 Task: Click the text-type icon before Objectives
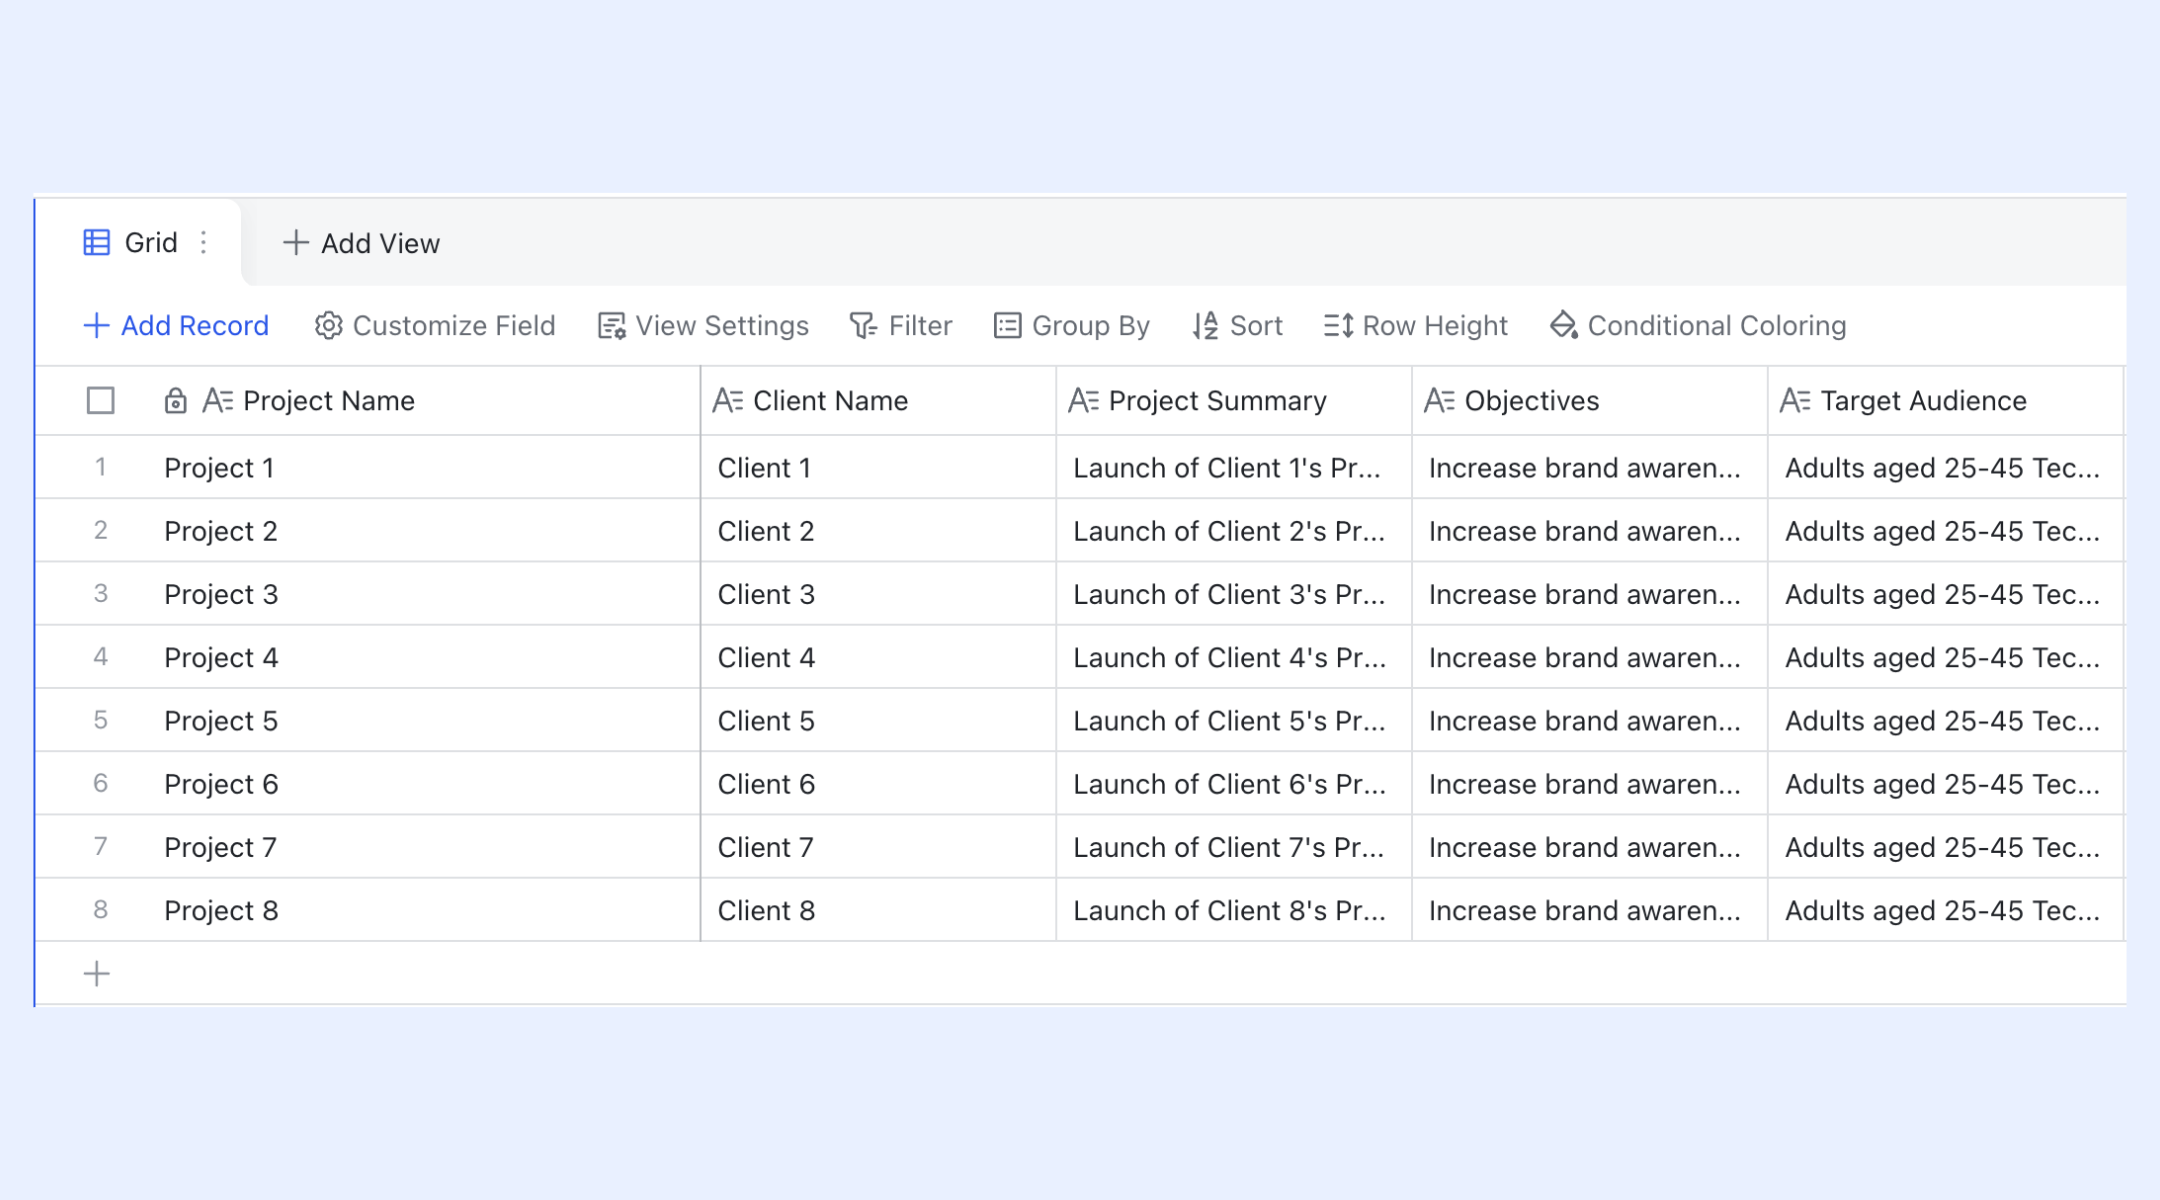(x=1440, y=401)
